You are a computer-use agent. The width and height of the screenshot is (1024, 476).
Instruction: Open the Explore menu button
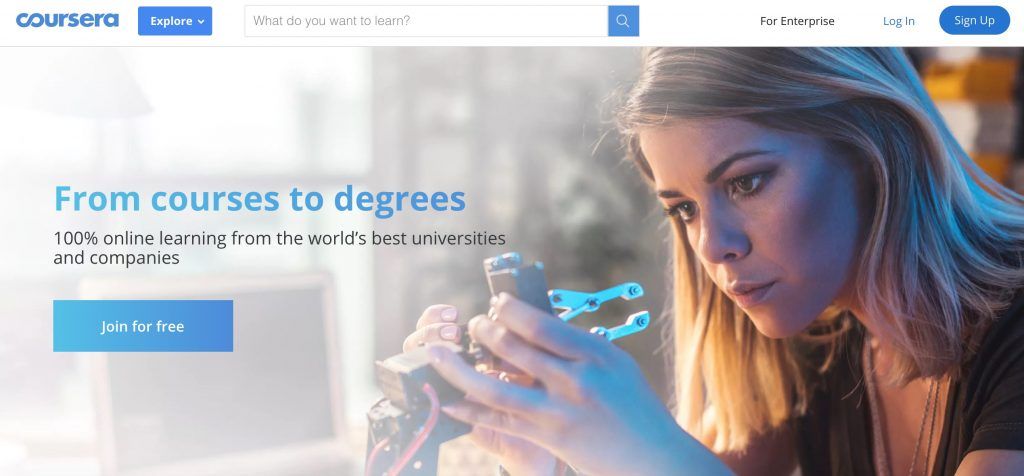point(175,21)
